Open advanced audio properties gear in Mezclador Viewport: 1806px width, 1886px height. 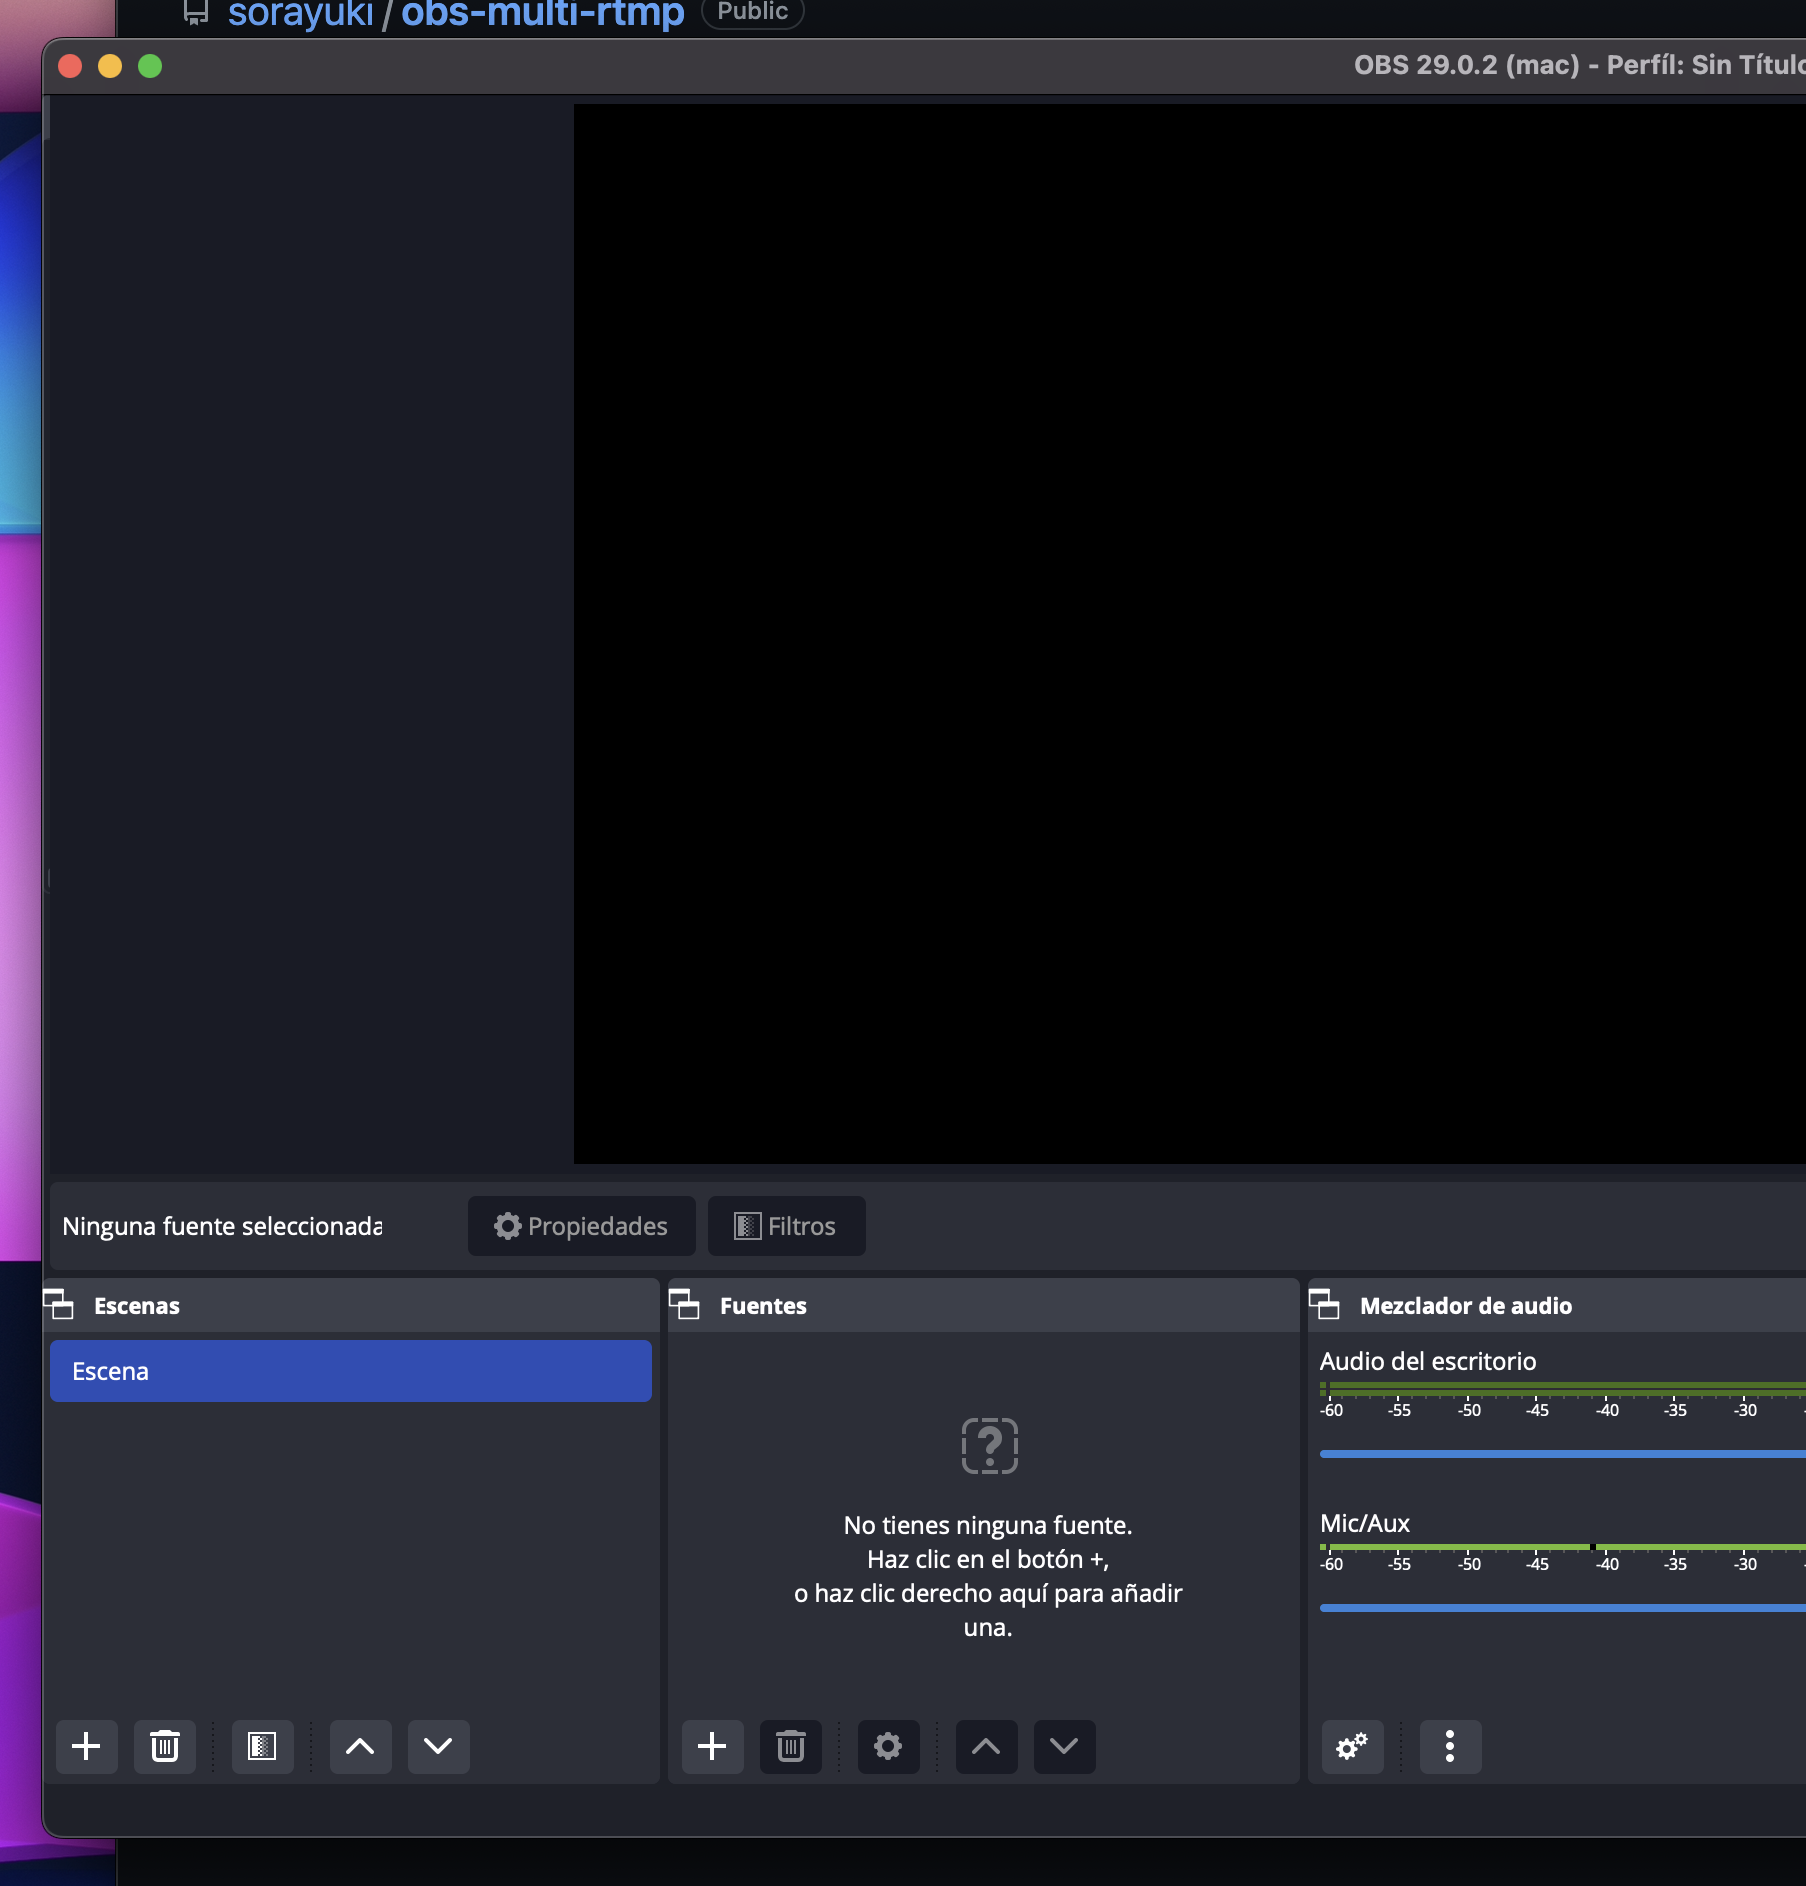click(1352, 1747)
